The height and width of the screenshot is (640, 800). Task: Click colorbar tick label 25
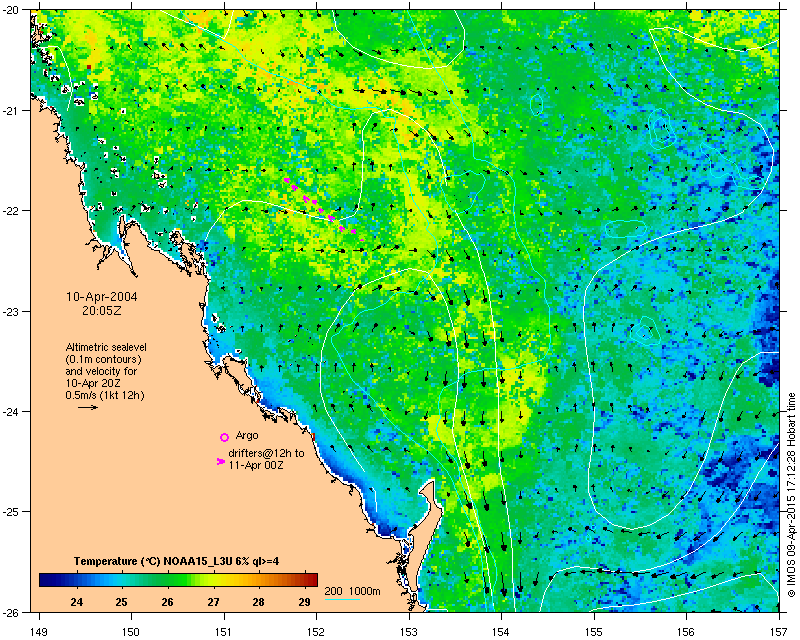click(121, 602)
